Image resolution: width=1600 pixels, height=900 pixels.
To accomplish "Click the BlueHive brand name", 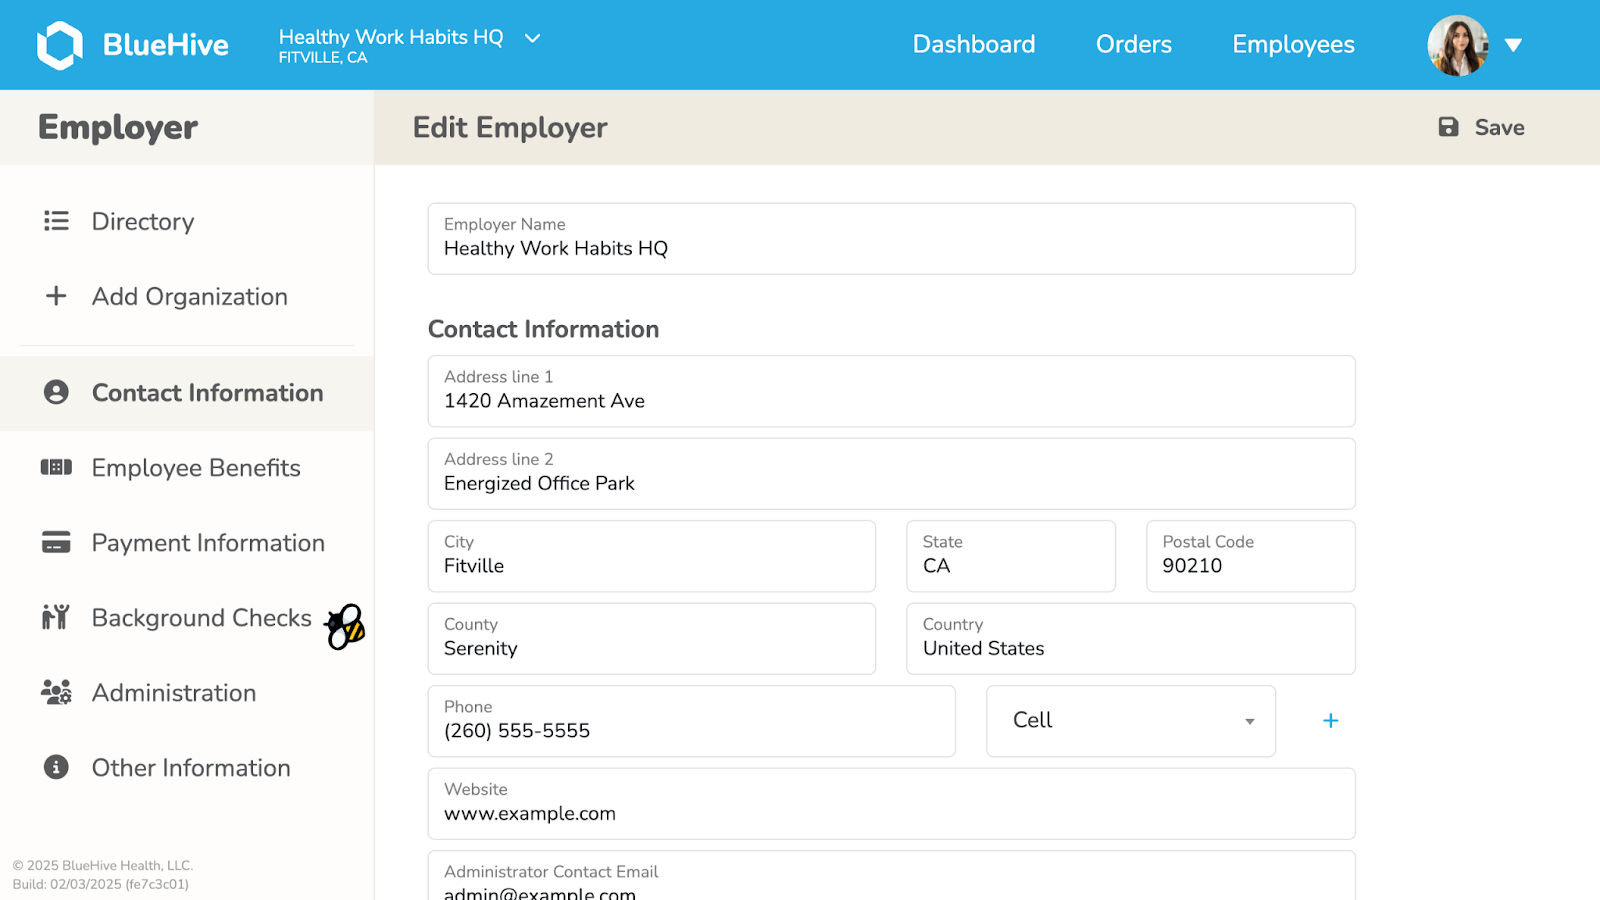I will pyautogui.click(x=166, y=45).
